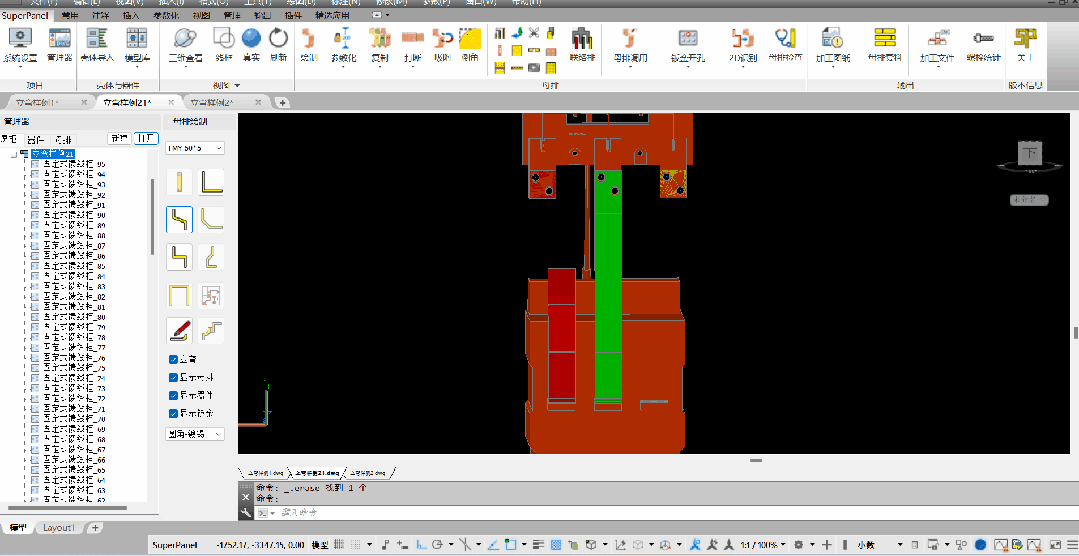
Task: Open the lower combo box in busbar drawing panel
Action: pos(195,434)
